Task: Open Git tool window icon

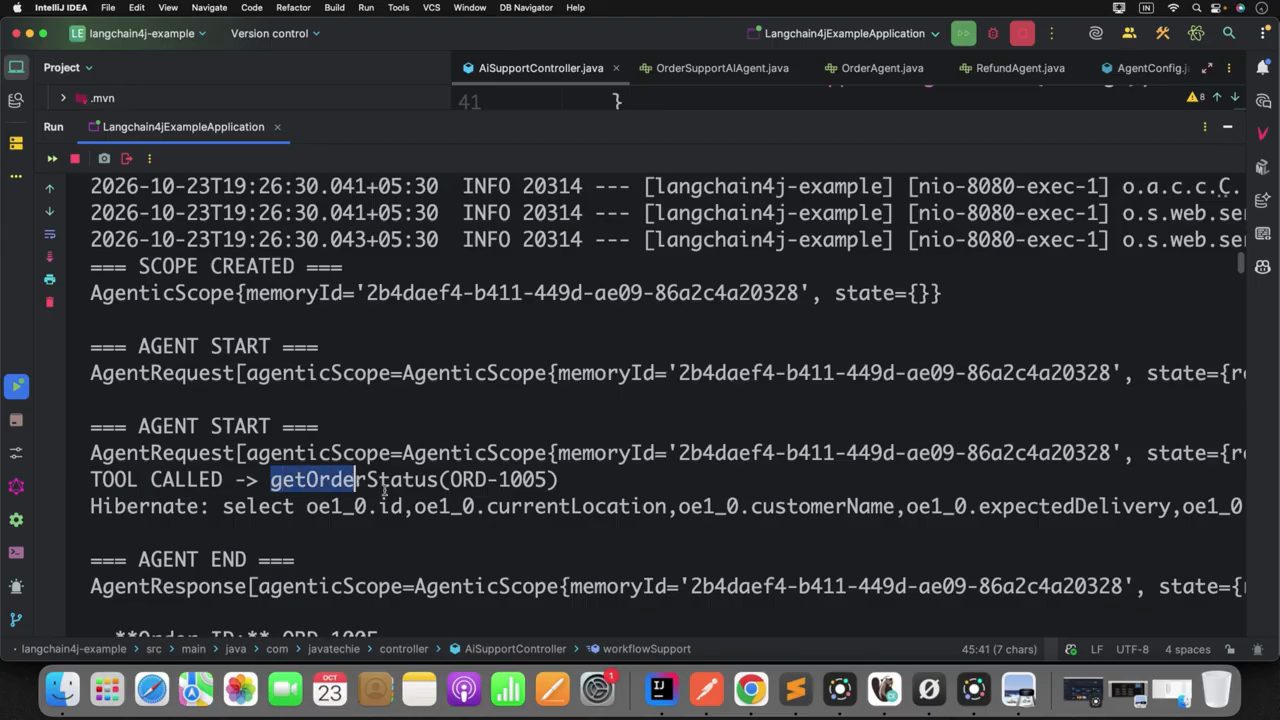Action: 16,619
